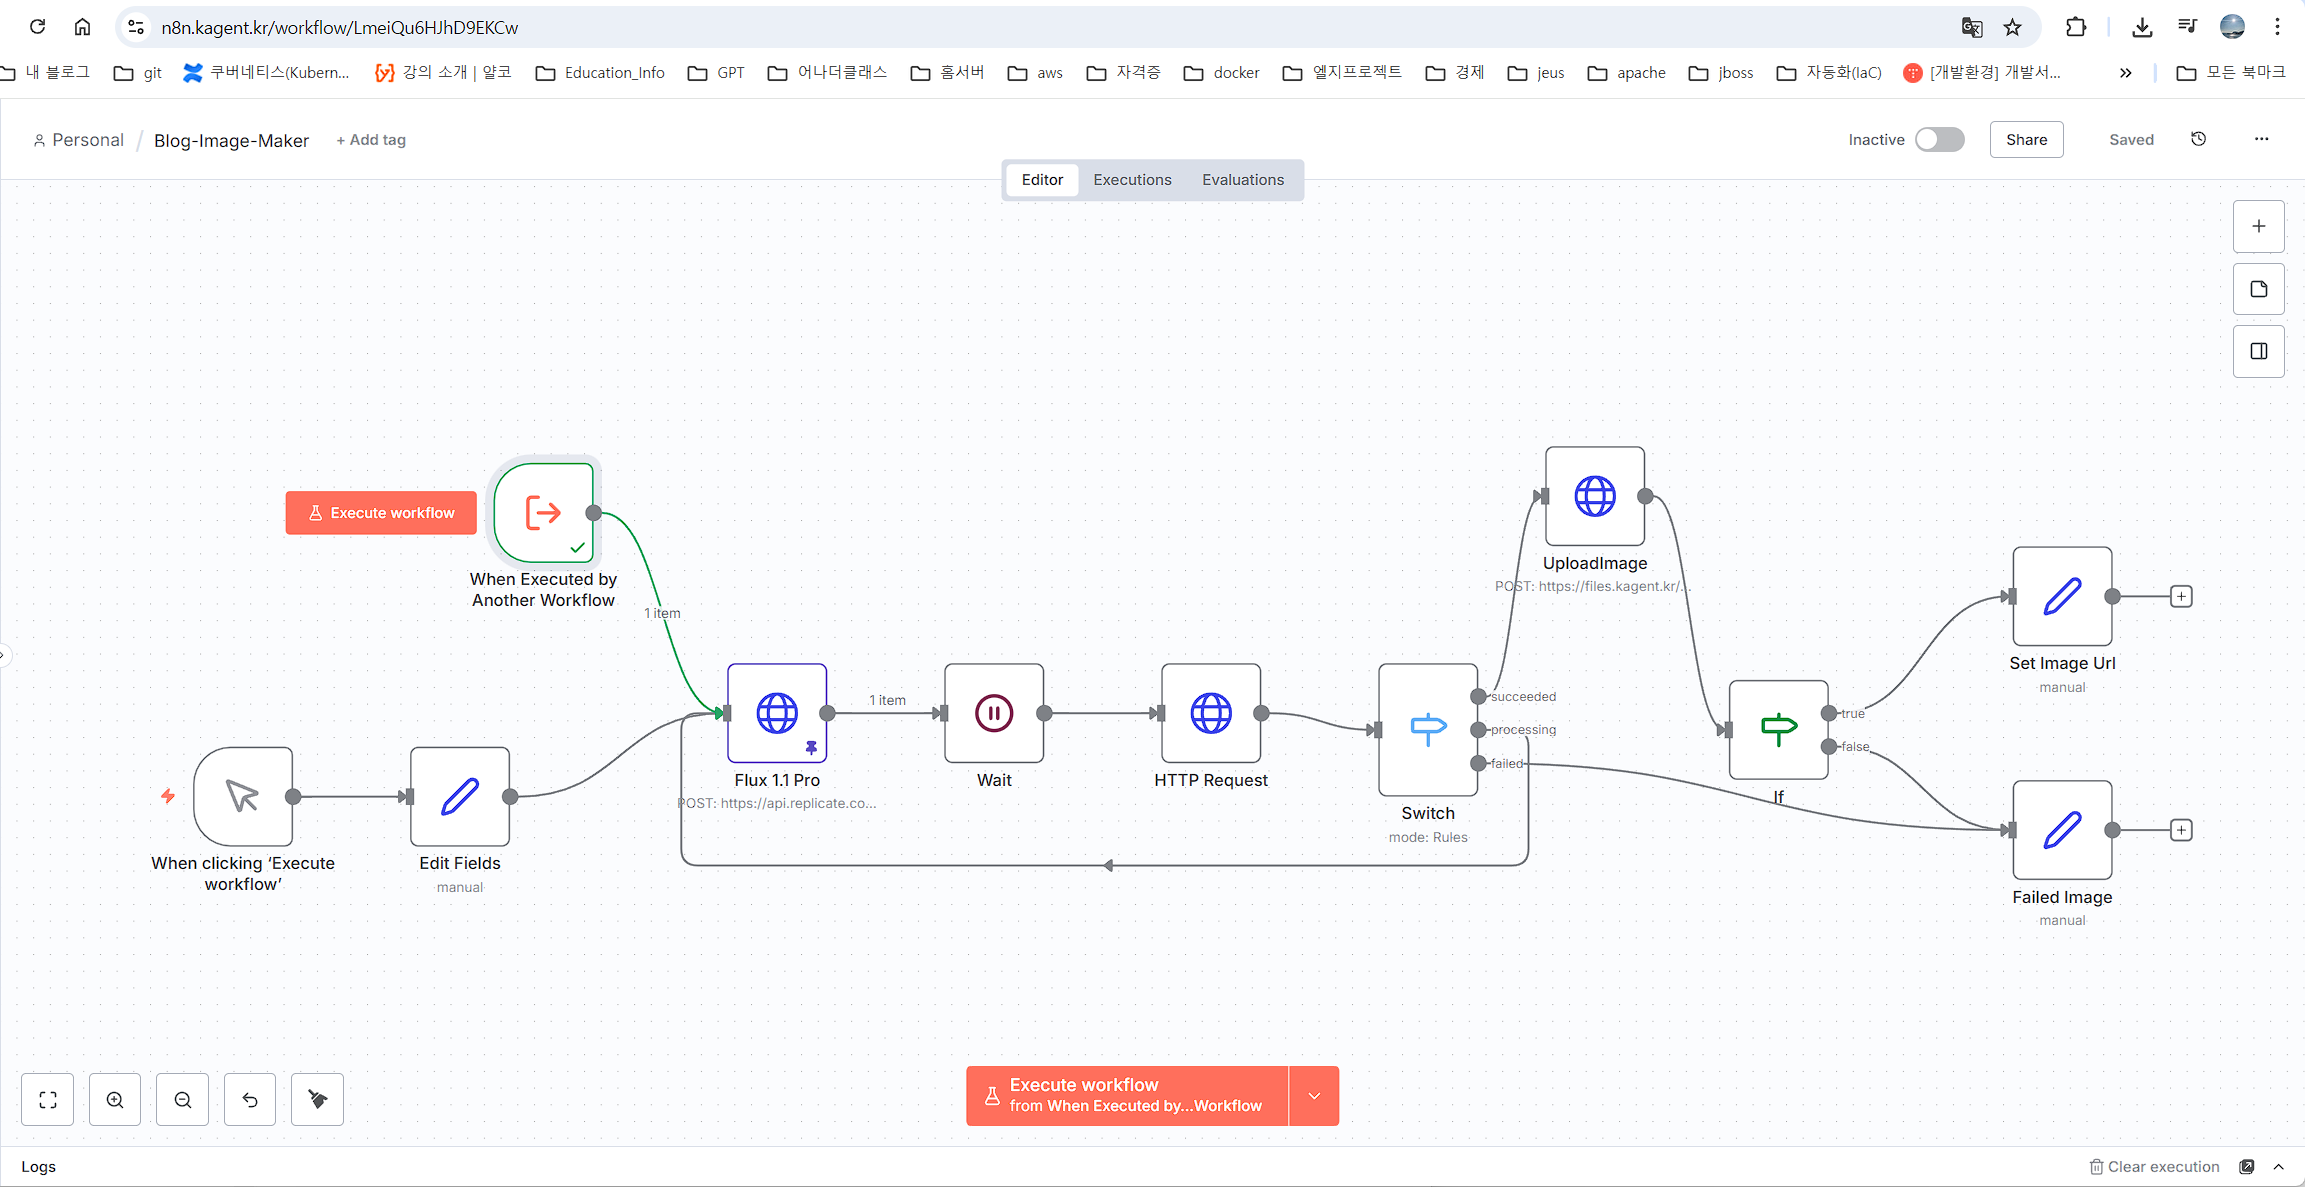Viewport: 2305px width, 1187px height.
Task: Click the Add tag link
Action: [x=371, y=140]
